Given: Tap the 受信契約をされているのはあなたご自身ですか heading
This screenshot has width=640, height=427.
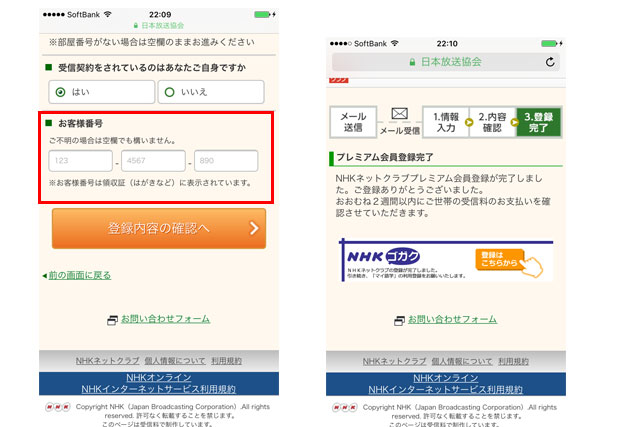Looking at the screenshot, I should pos(152,68).
